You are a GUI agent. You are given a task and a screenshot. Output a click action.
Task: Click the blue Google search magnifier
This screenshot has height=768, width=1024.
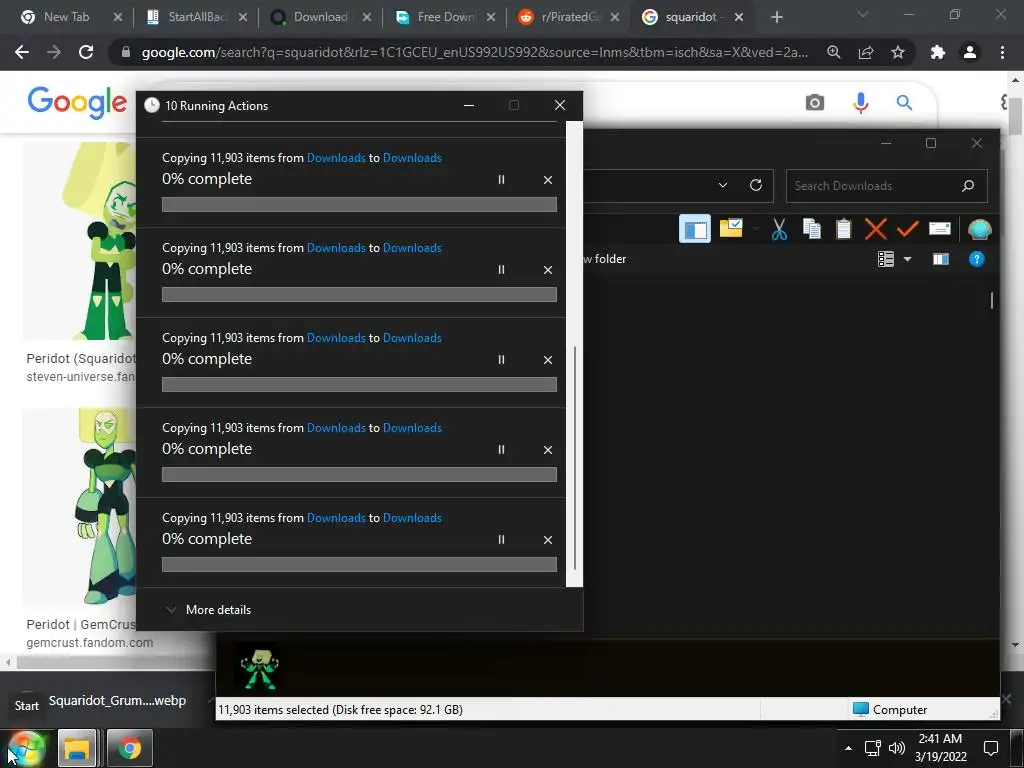click(x=904, y=103)
